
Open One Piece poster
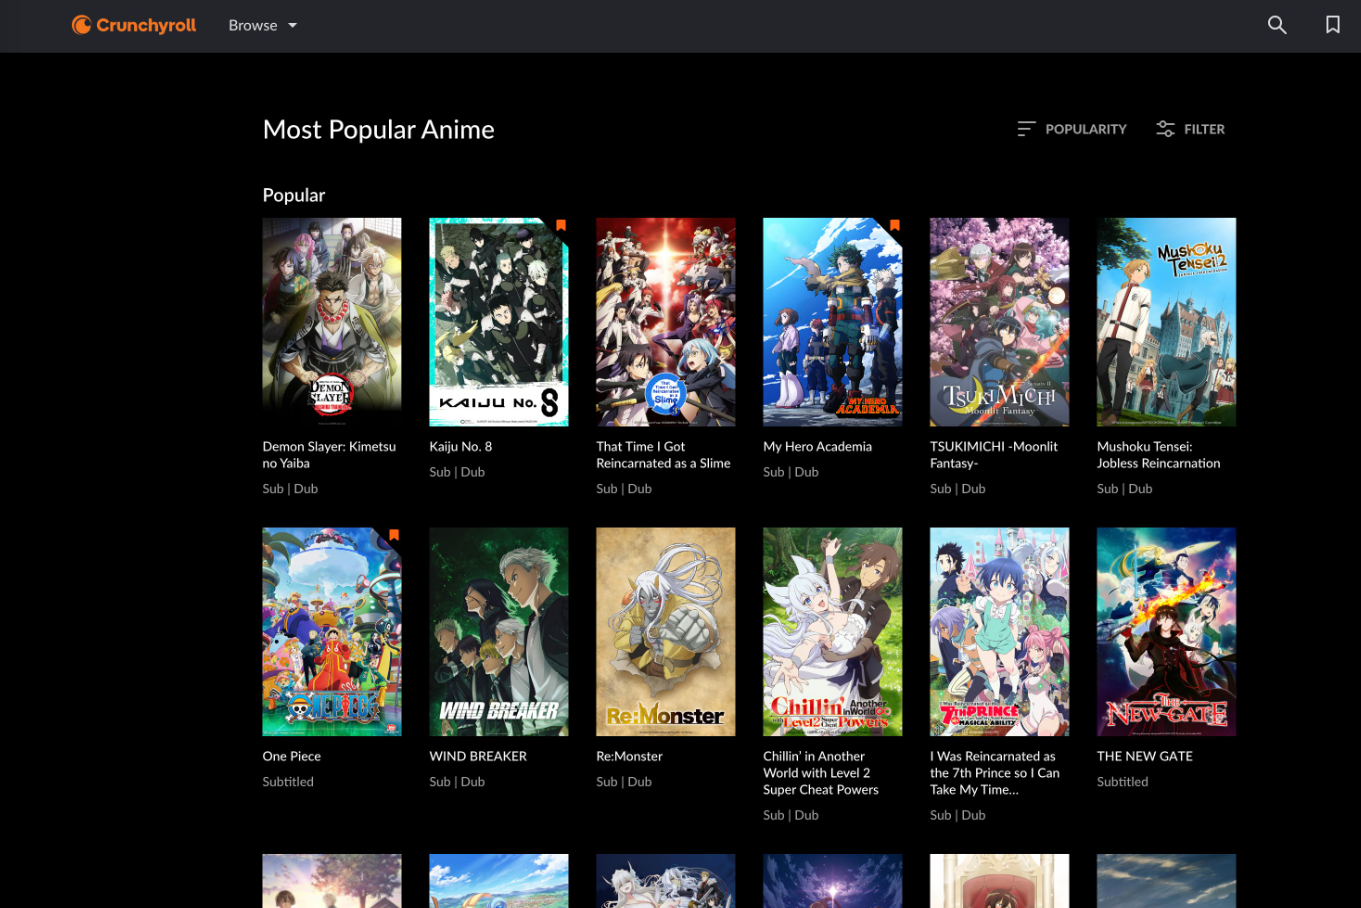coord(332,632)
